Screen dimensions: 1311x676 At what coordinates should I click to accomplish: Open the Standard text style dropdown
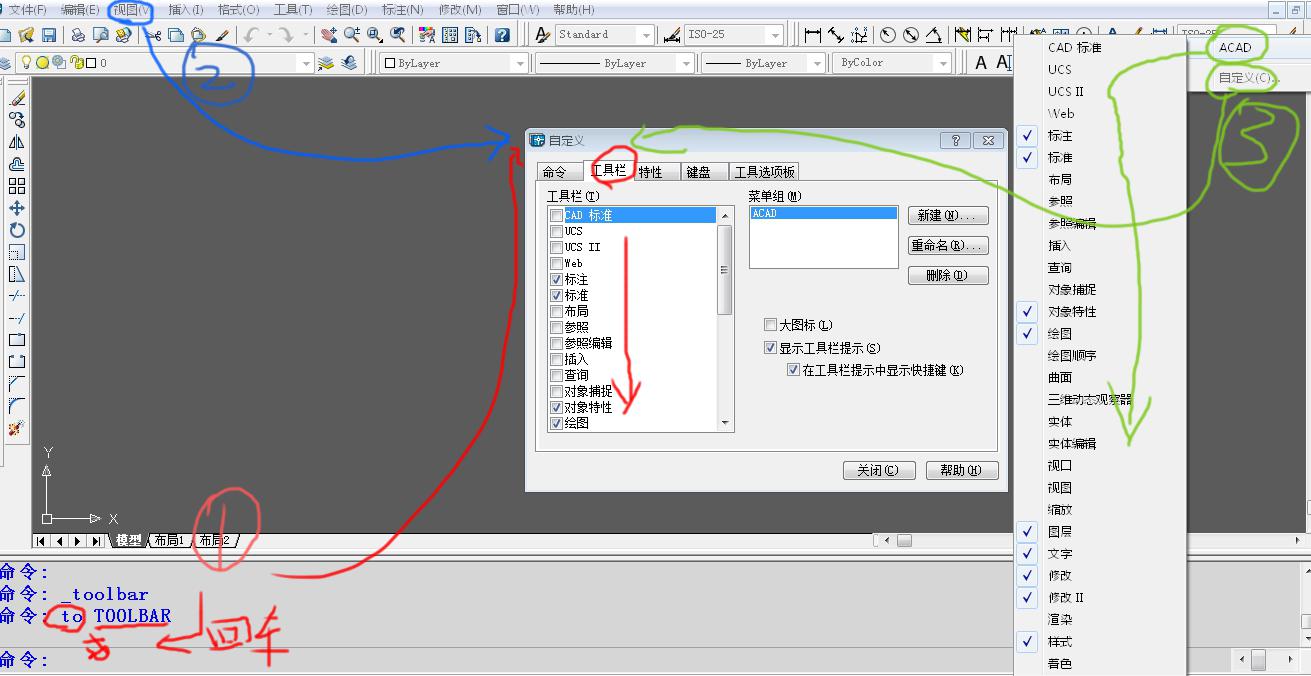pyautogui.click(x=645, y=35)
